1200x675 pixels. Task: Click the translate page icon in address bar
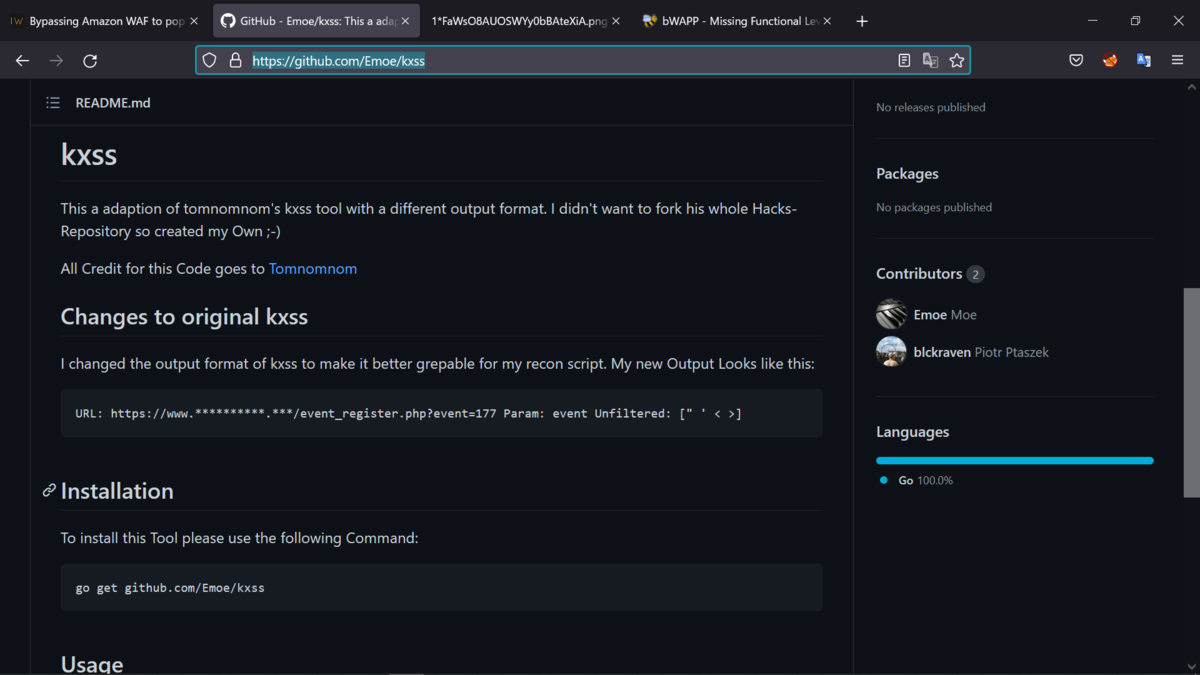[x=930, y=61]
